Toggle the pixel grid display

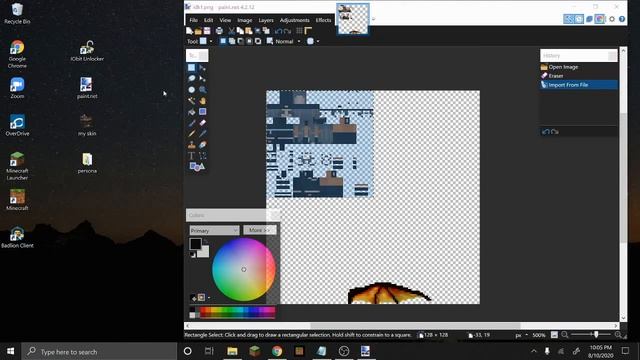point(299,31)
